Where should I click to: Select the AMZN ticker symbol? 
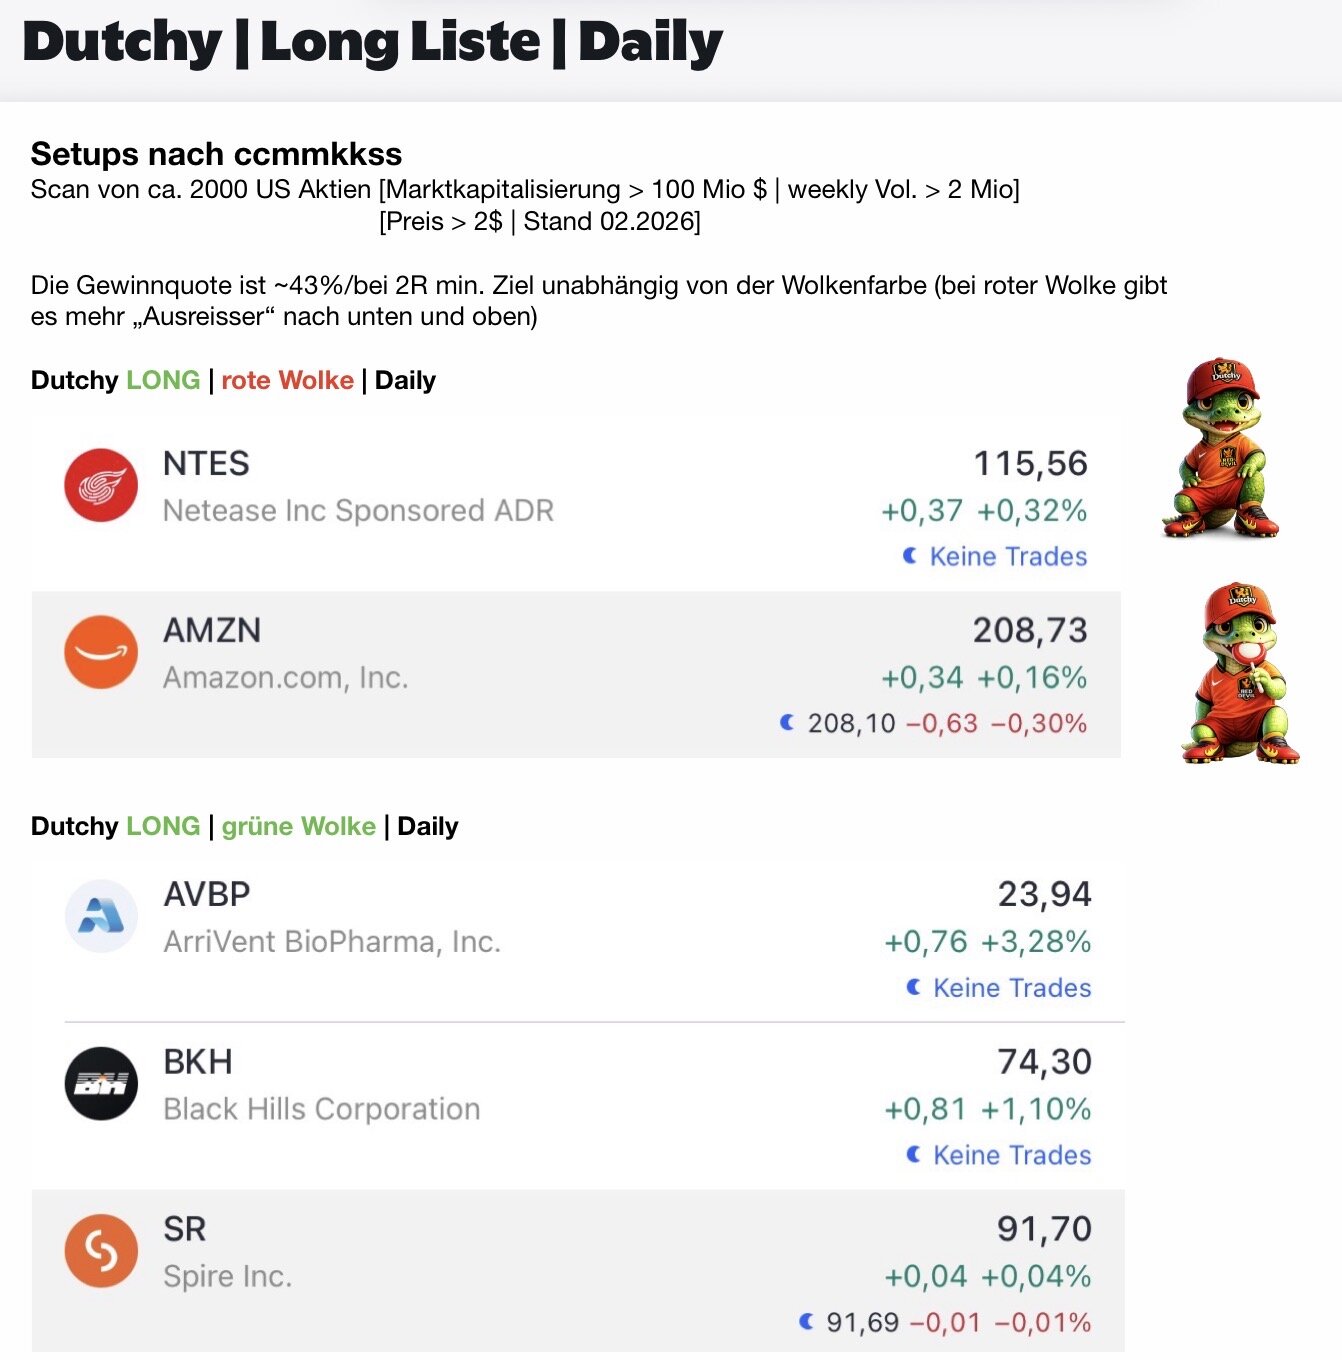pyautogui.click(x=212, y=631)
